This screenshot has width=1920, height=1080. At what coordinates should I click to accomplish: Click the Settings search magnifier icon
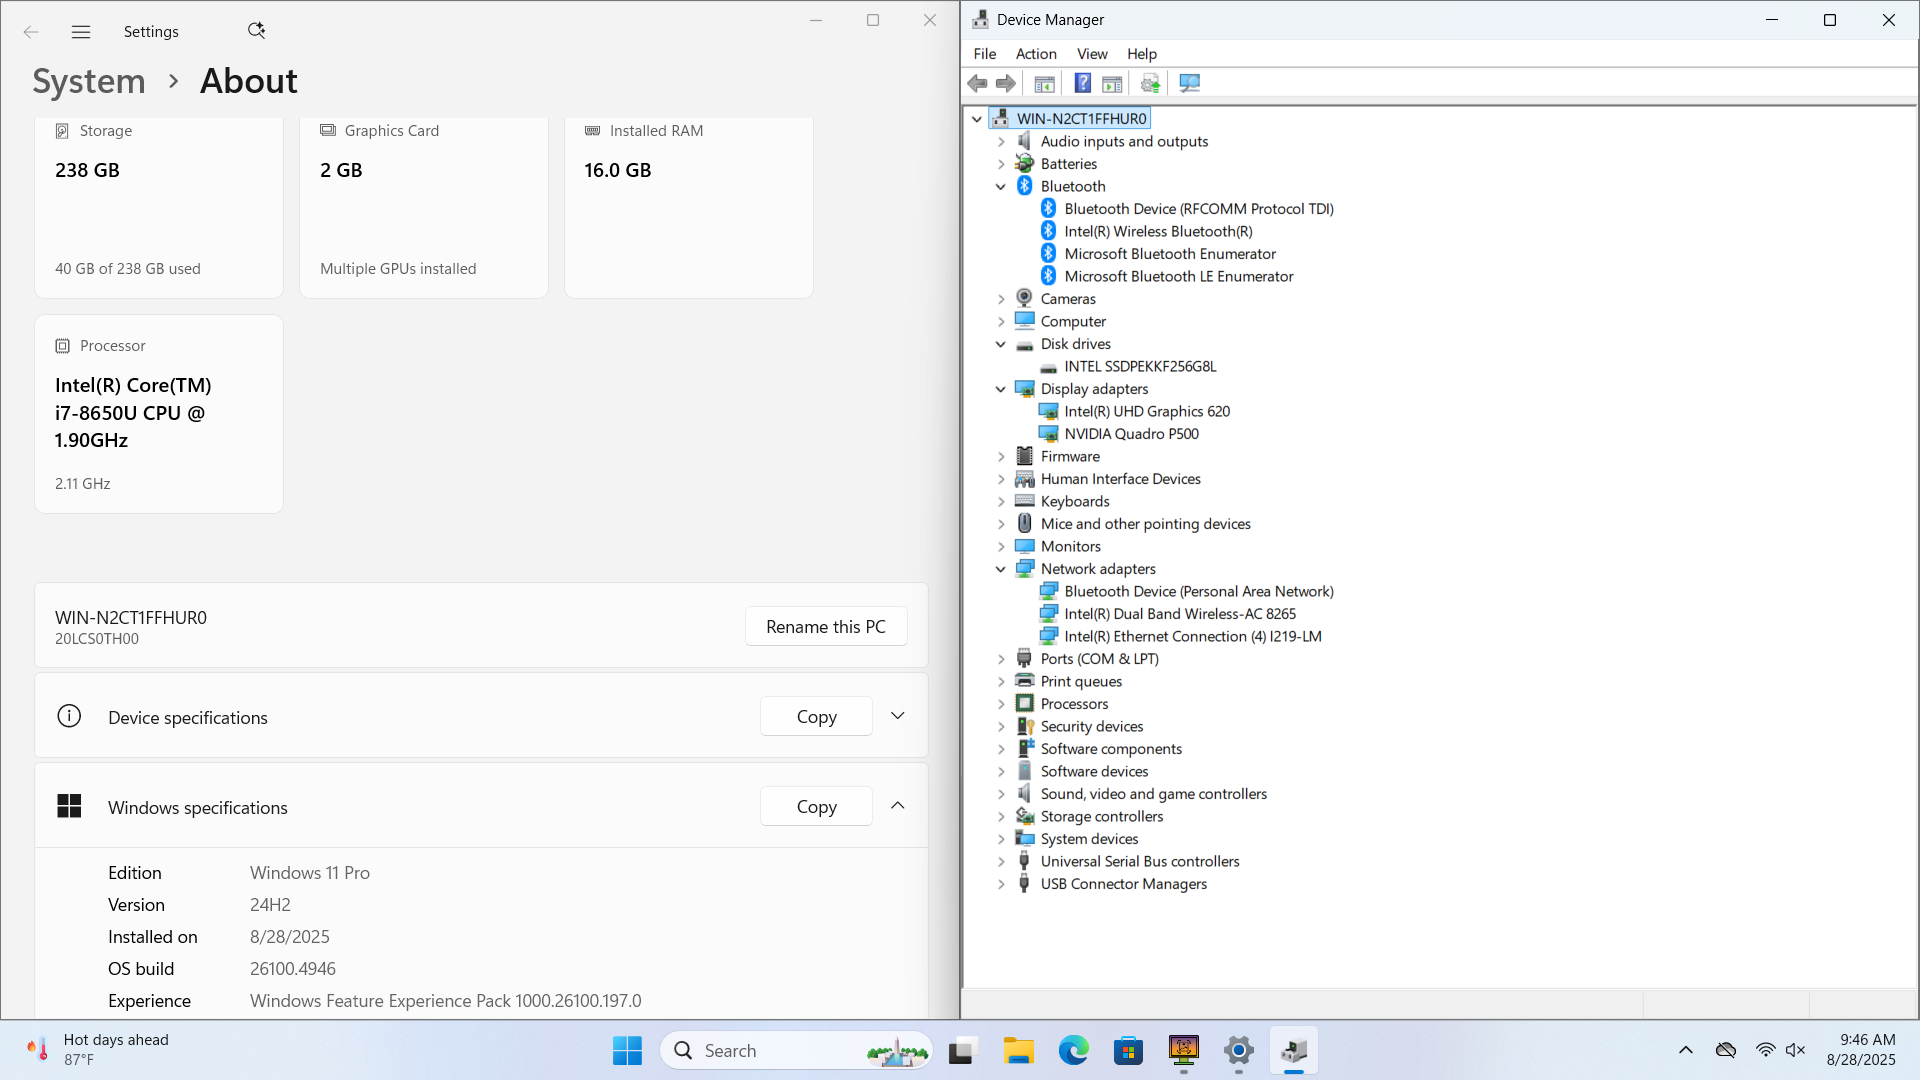click(x=257, y=31)
